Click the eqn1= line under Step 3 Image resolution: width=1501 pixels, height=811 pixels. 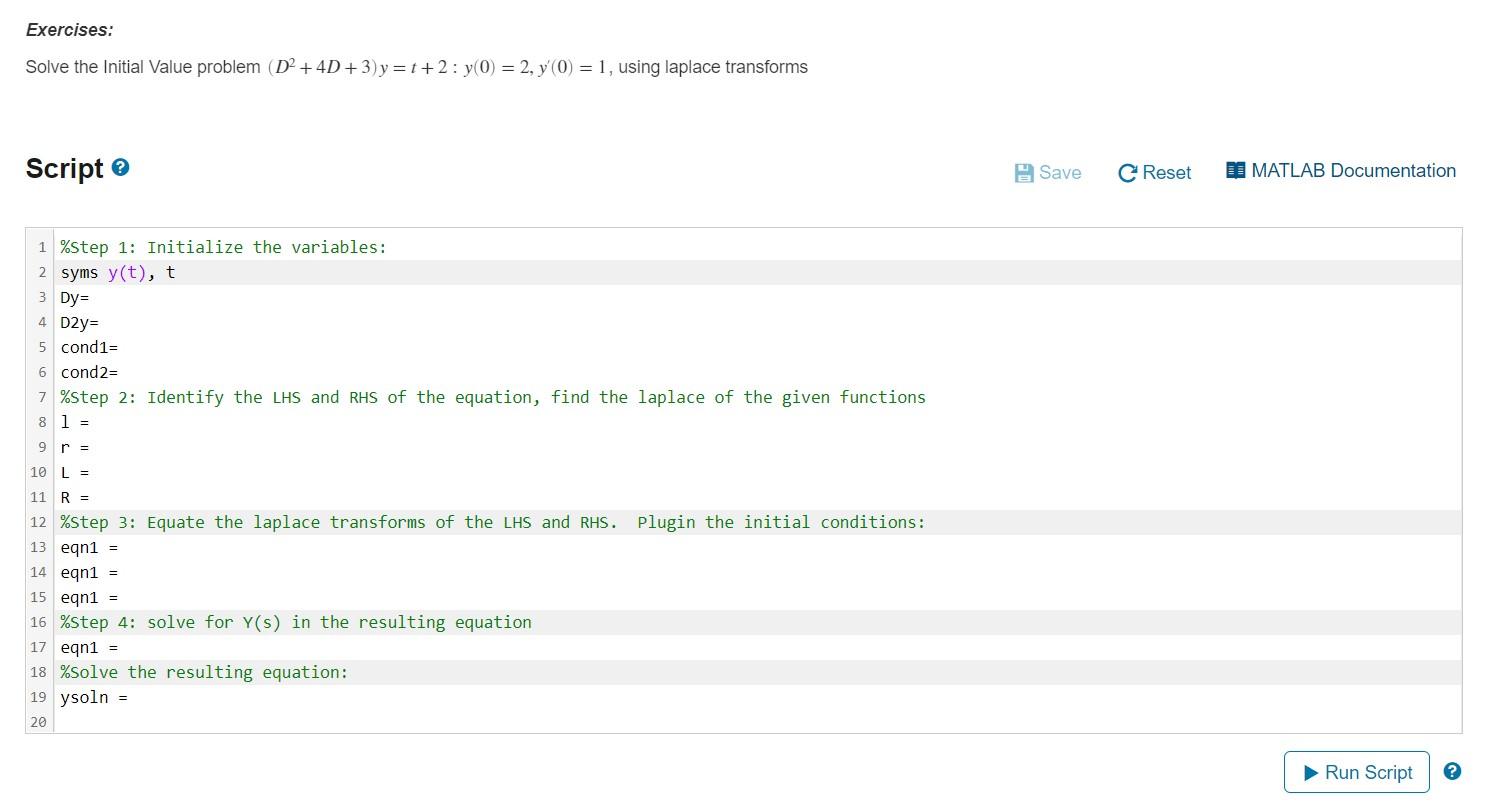[89, 547]
